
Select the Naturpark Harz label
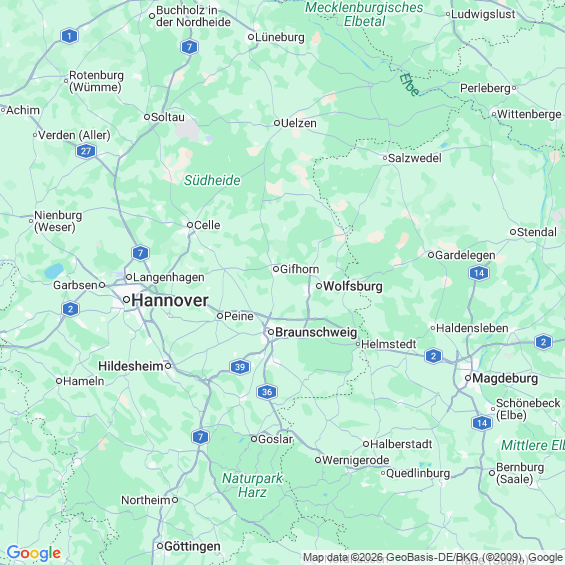[x=252, y=485]
